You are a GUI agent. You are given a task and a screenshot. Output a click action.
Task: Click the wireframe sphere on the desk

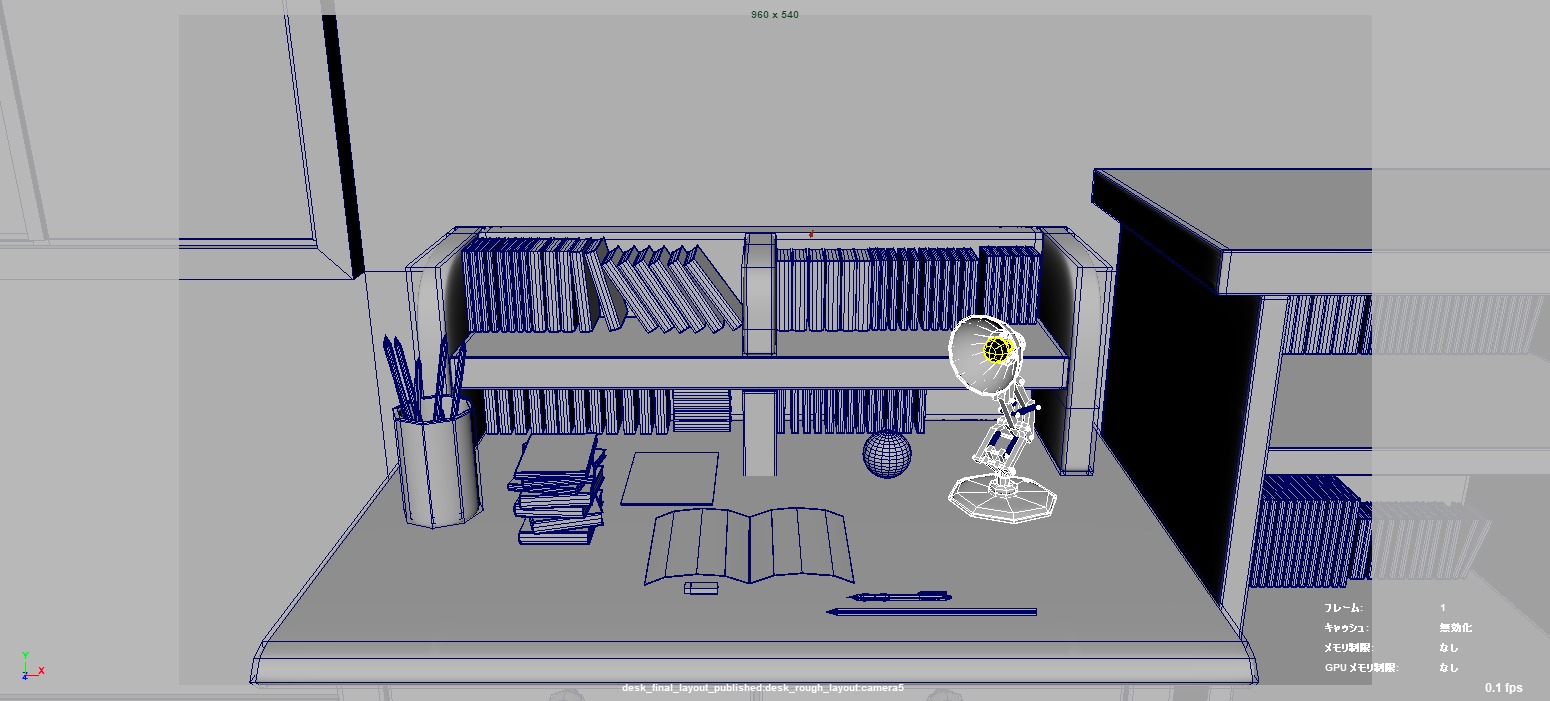(x=887, y=454)
